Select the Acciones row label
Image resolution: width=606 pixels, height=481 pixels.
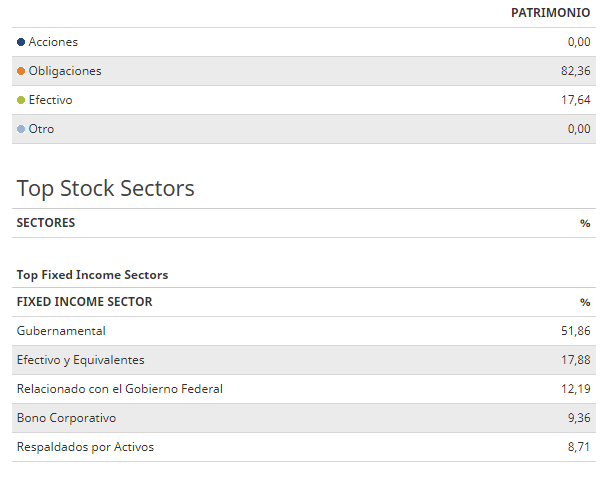pyautogui.click(x=53, y=42)
